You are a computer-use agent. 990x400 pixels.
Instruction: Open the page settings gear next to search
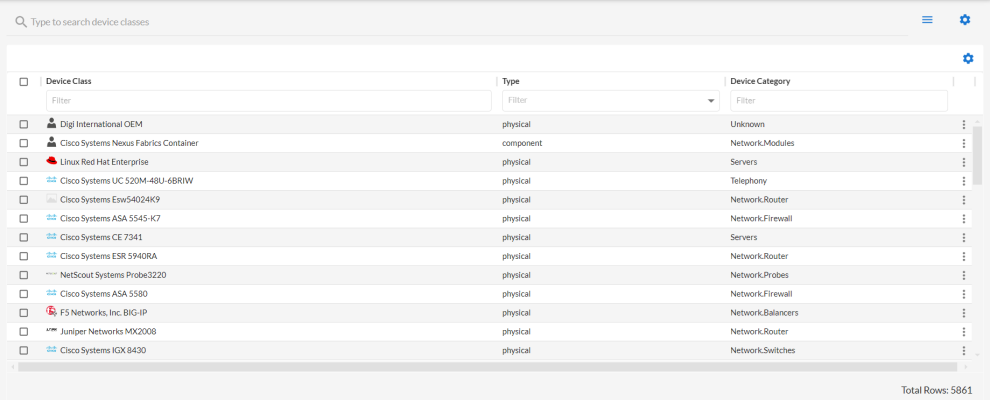tap(965, 20)
